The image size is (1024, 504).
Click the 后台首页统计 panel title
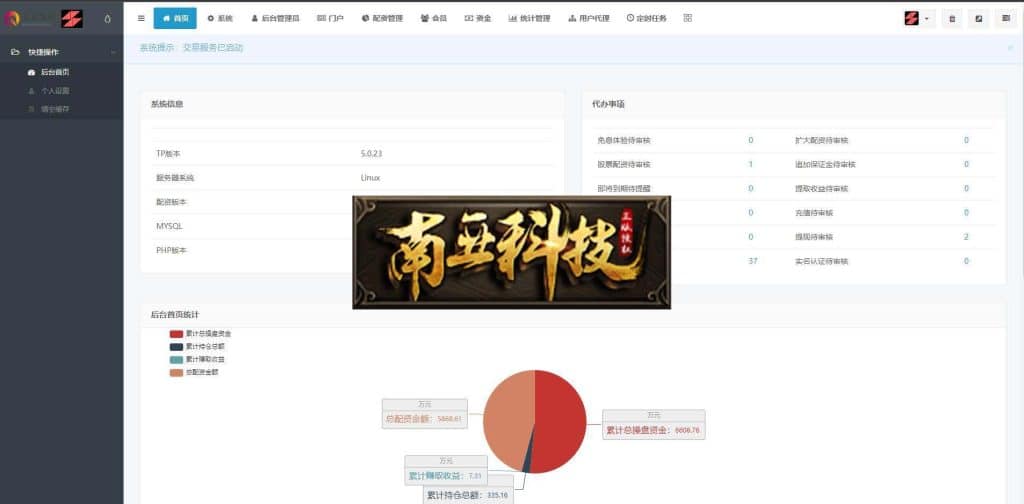[175, 314]
